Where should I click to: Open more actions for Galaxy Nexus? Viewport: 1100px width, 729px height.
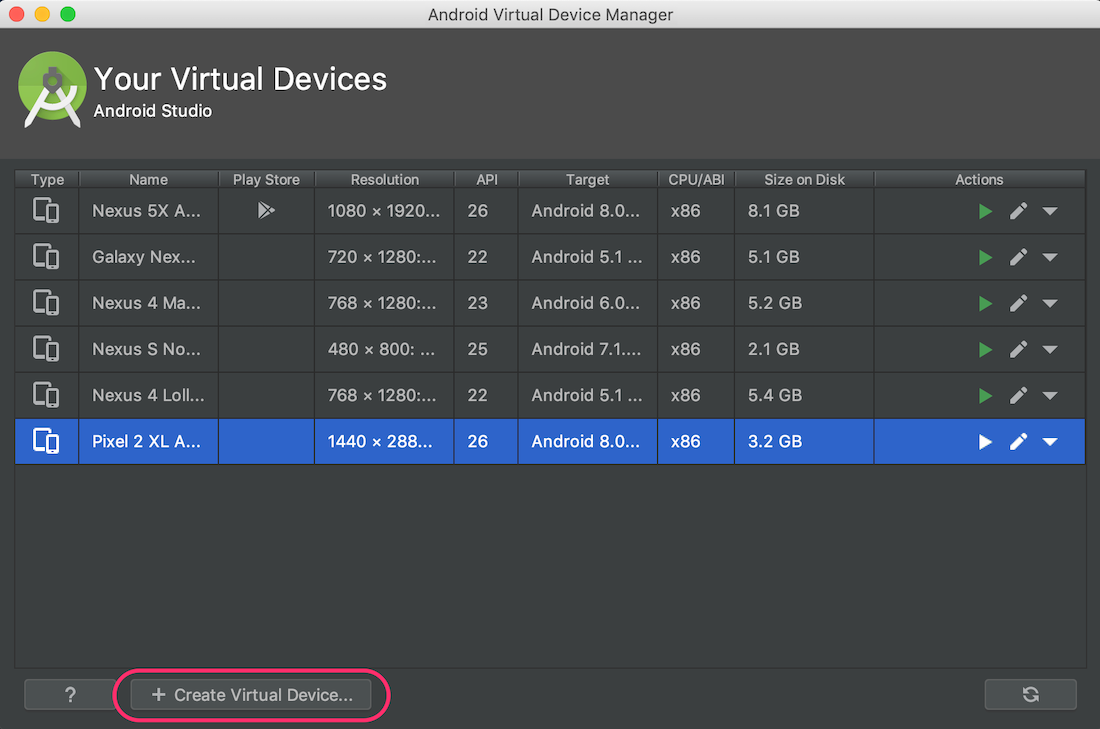pyautogui.click(x=1049, y=258)
